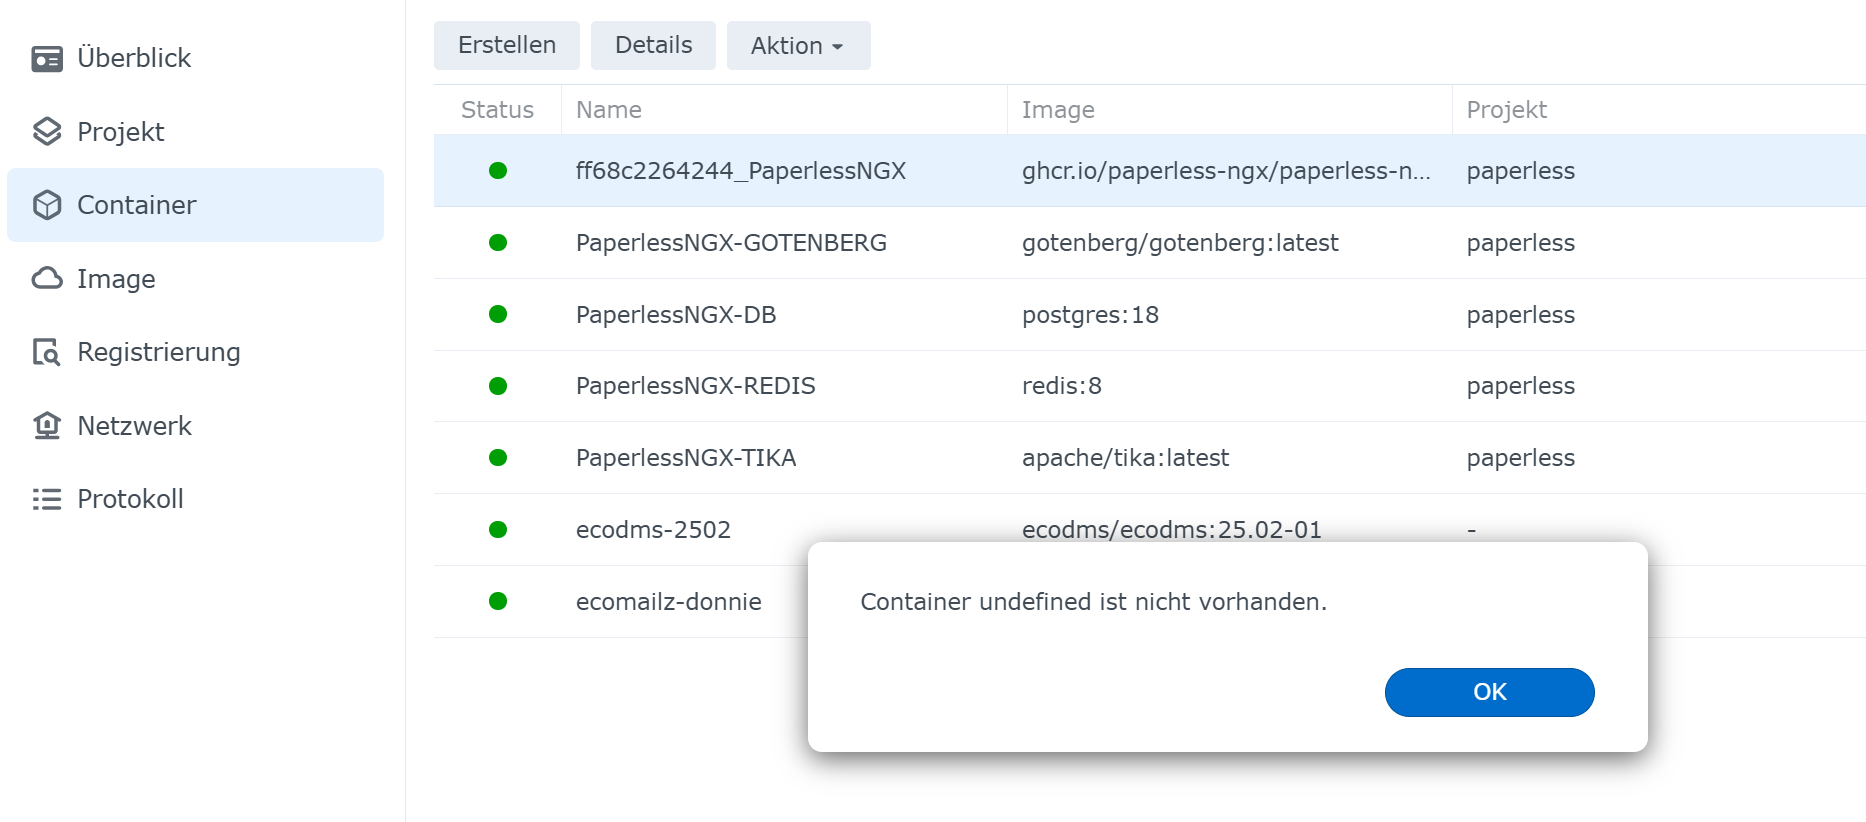Screen dimensions: 1866x822
Task: Select the PaperlessNGX-GOTENBERG container row
Action: 731,243
